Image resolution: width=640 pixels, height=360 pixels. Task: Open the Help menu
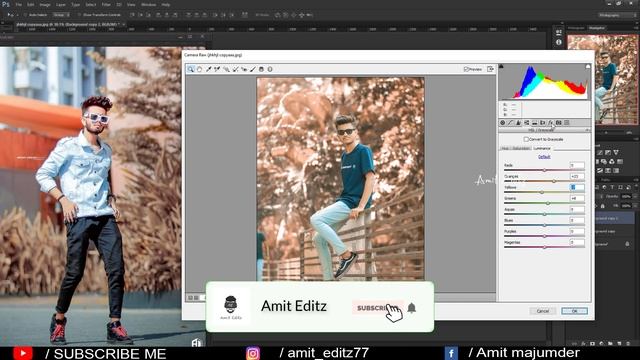click(x=166, y=4)
